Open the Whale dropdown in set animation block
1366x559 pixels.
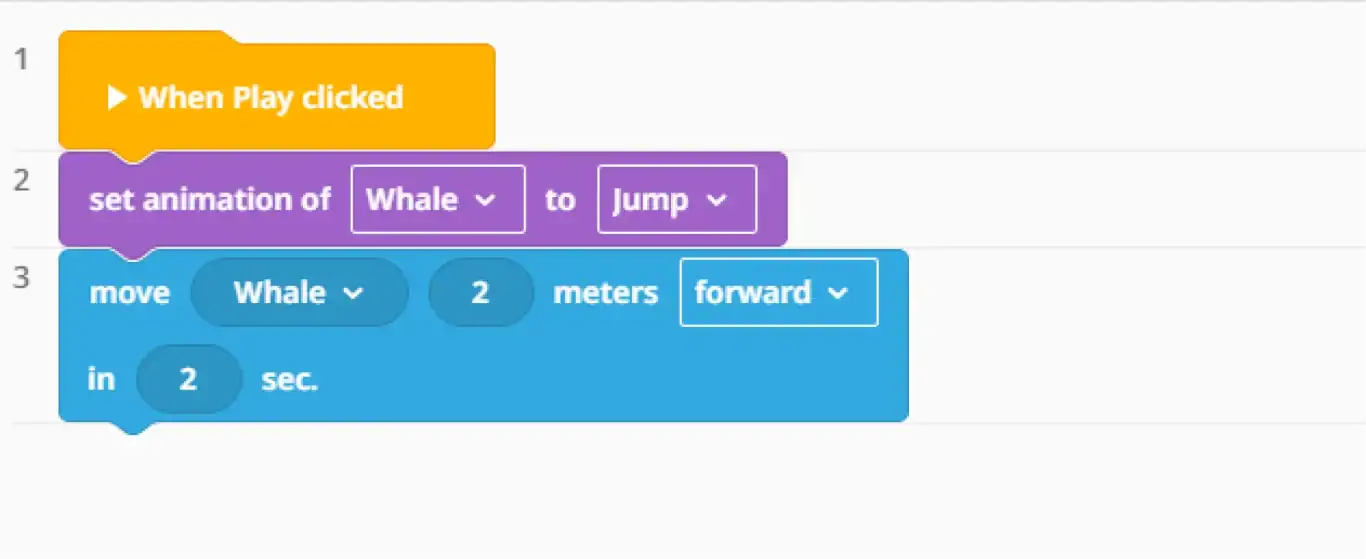(437, 199)
